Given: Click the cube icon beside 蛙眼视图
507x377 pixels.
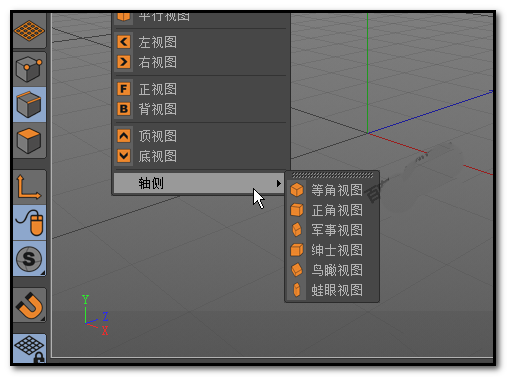Looking at the screenshot, I should tap(297, 290).
